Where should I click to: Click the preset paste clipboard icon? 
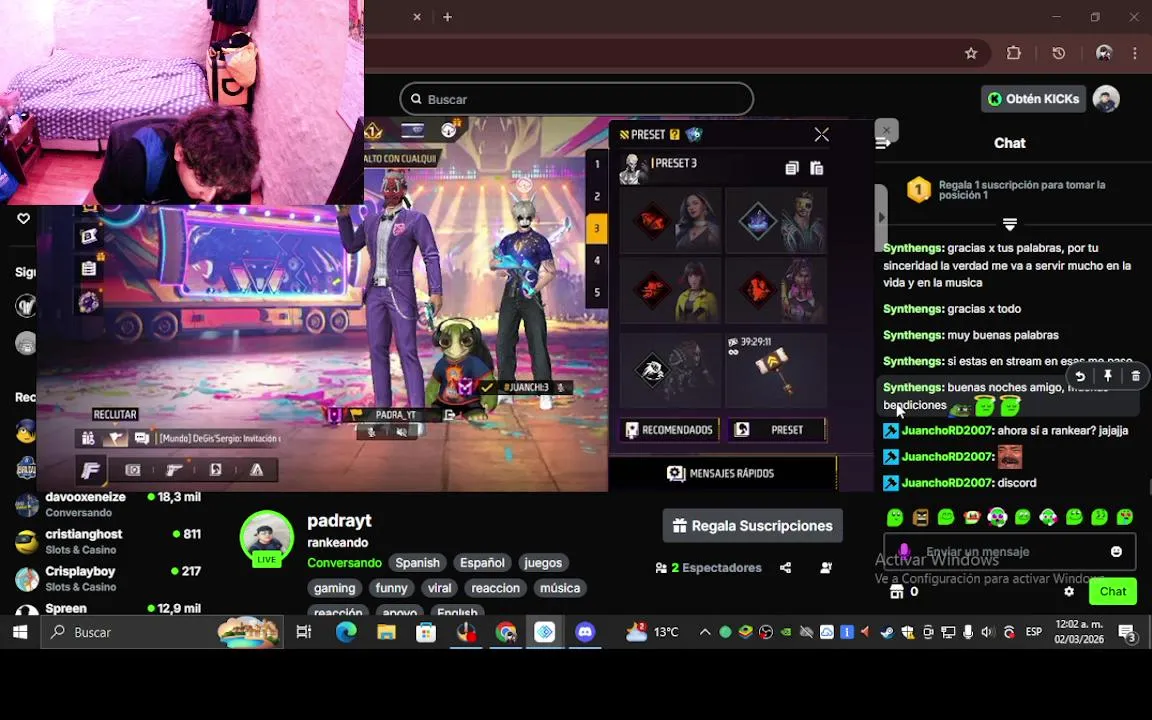click(x=816, y=168)
